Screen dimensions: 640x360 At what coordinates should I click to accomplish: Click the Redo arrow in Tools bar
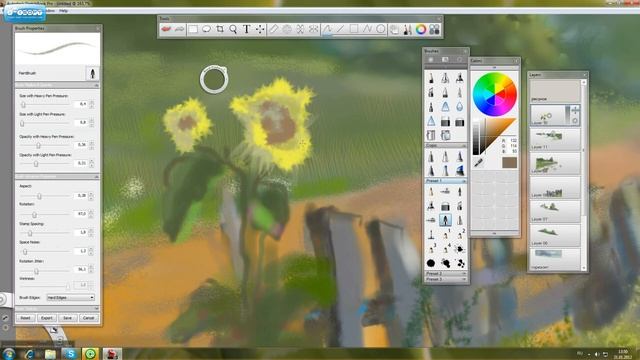[179, 29]
